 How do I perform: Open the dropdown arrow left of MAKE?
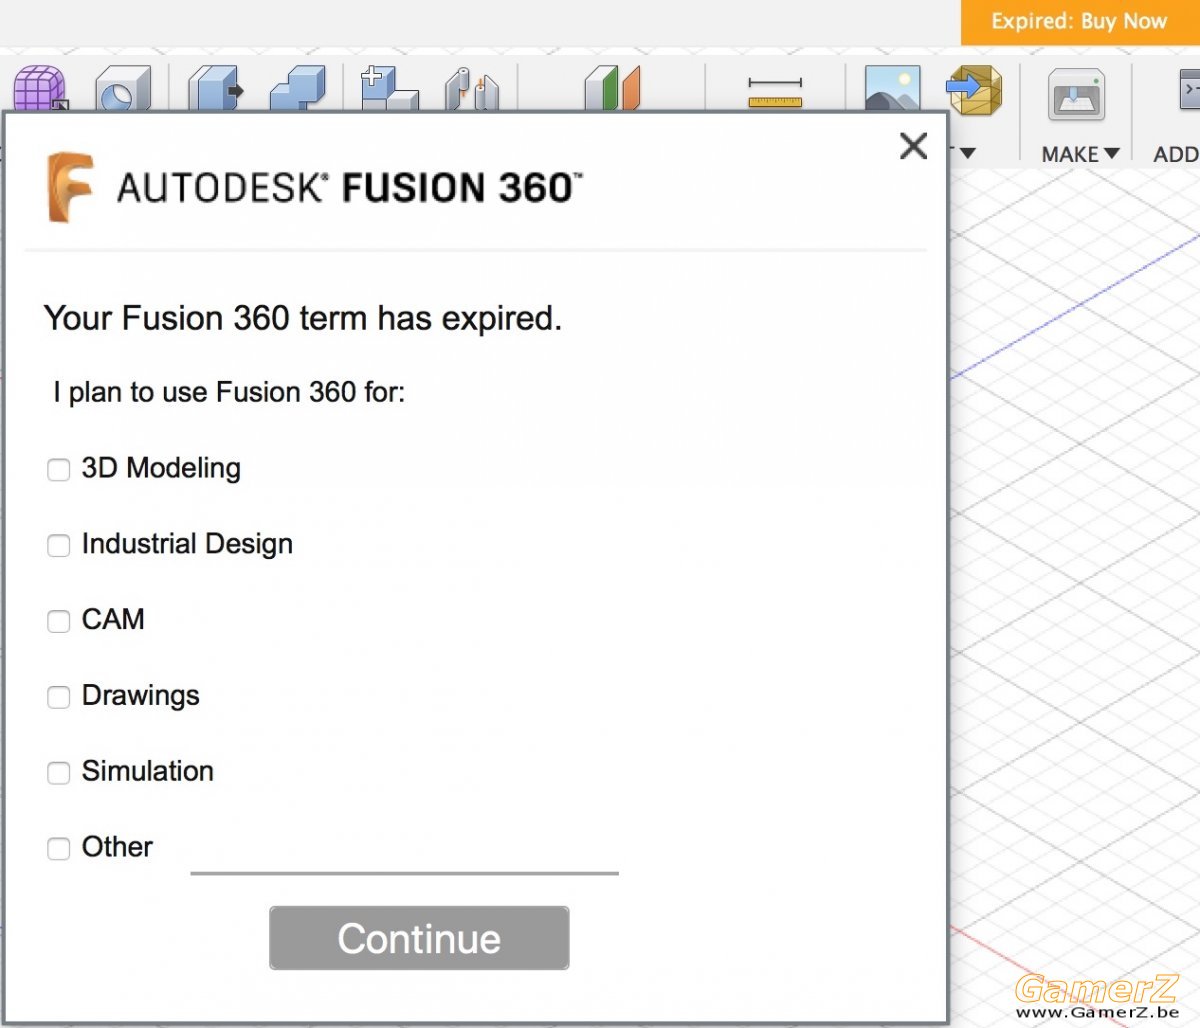[967, 153]
